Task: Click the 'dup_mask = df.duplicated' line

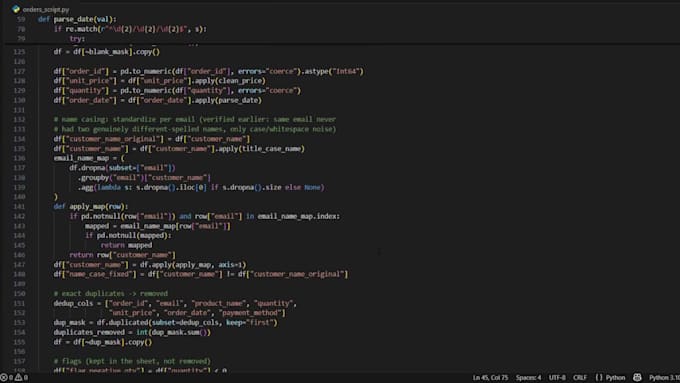Action: (x=165, y=322)
